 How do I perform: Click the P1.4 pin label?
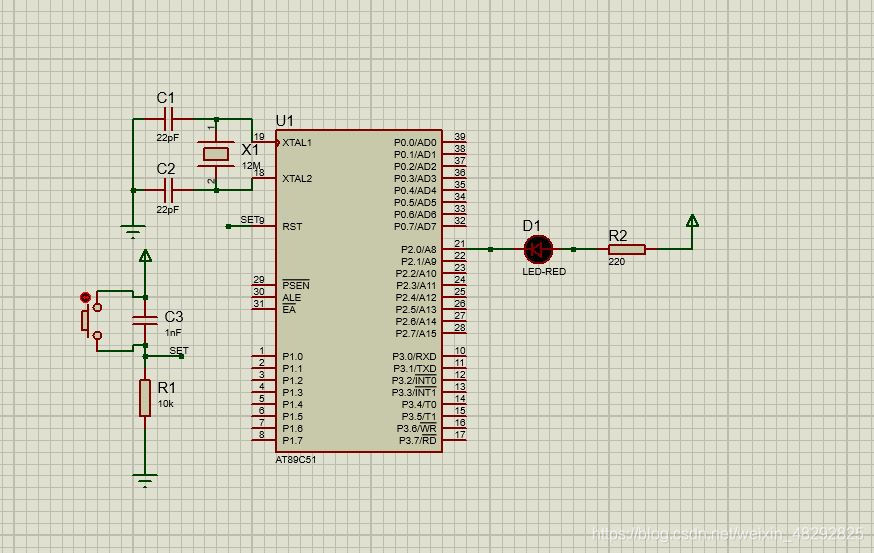[x=293, y=405]
